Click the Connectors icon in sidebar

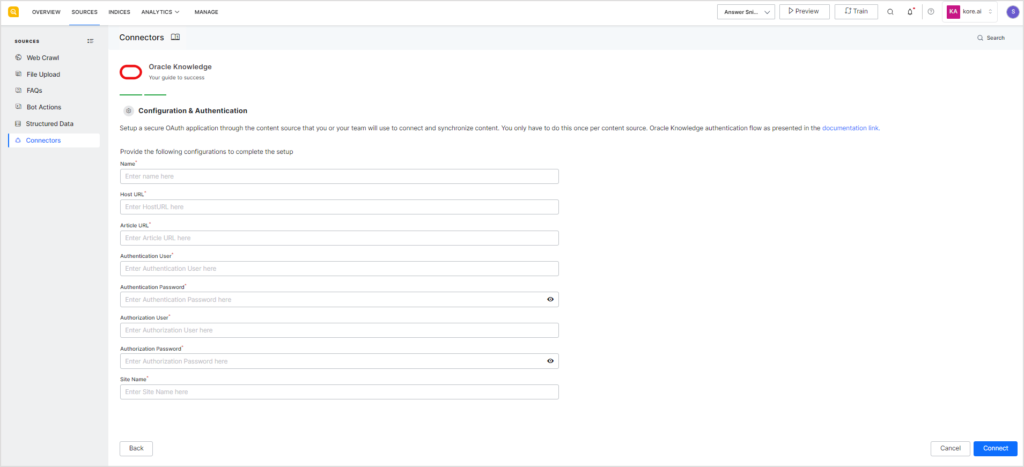(x=18, y=140)
